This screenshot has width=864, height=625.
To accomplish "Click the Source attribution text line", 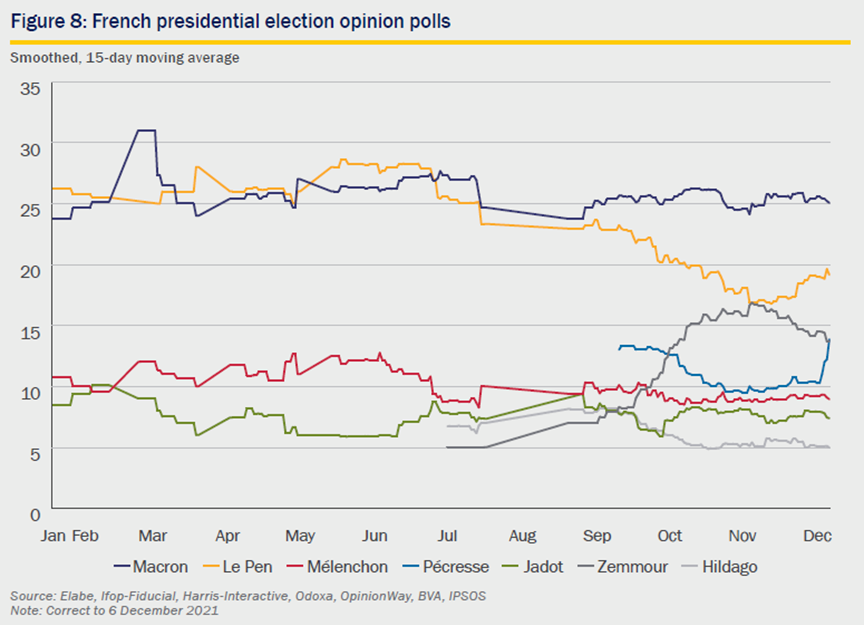I will pos(248,596).
